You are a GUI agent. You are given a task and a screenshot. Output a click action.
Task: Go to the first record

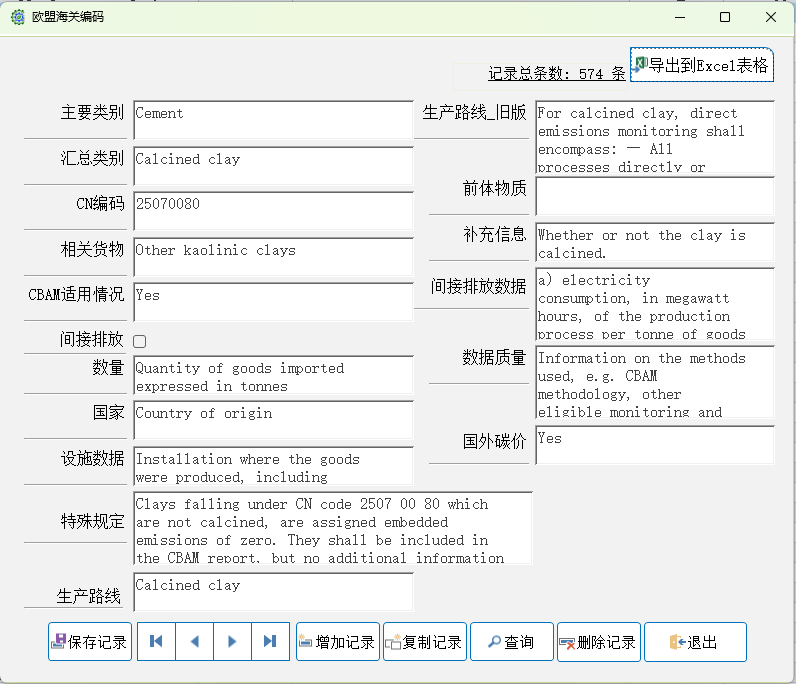click(156, 642)
